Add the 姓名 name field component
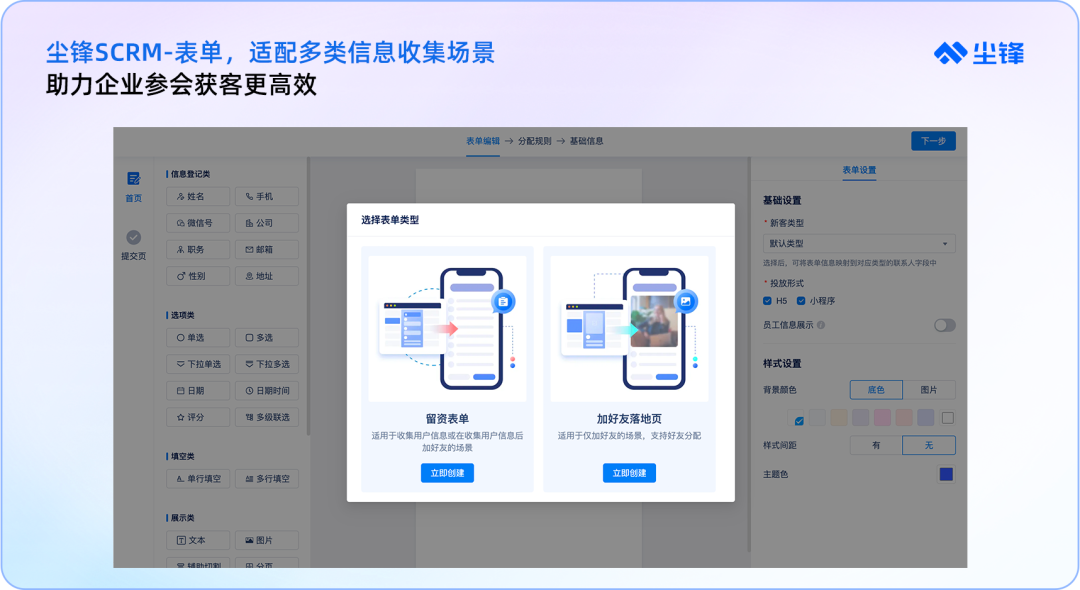 (x=198, y=196)
